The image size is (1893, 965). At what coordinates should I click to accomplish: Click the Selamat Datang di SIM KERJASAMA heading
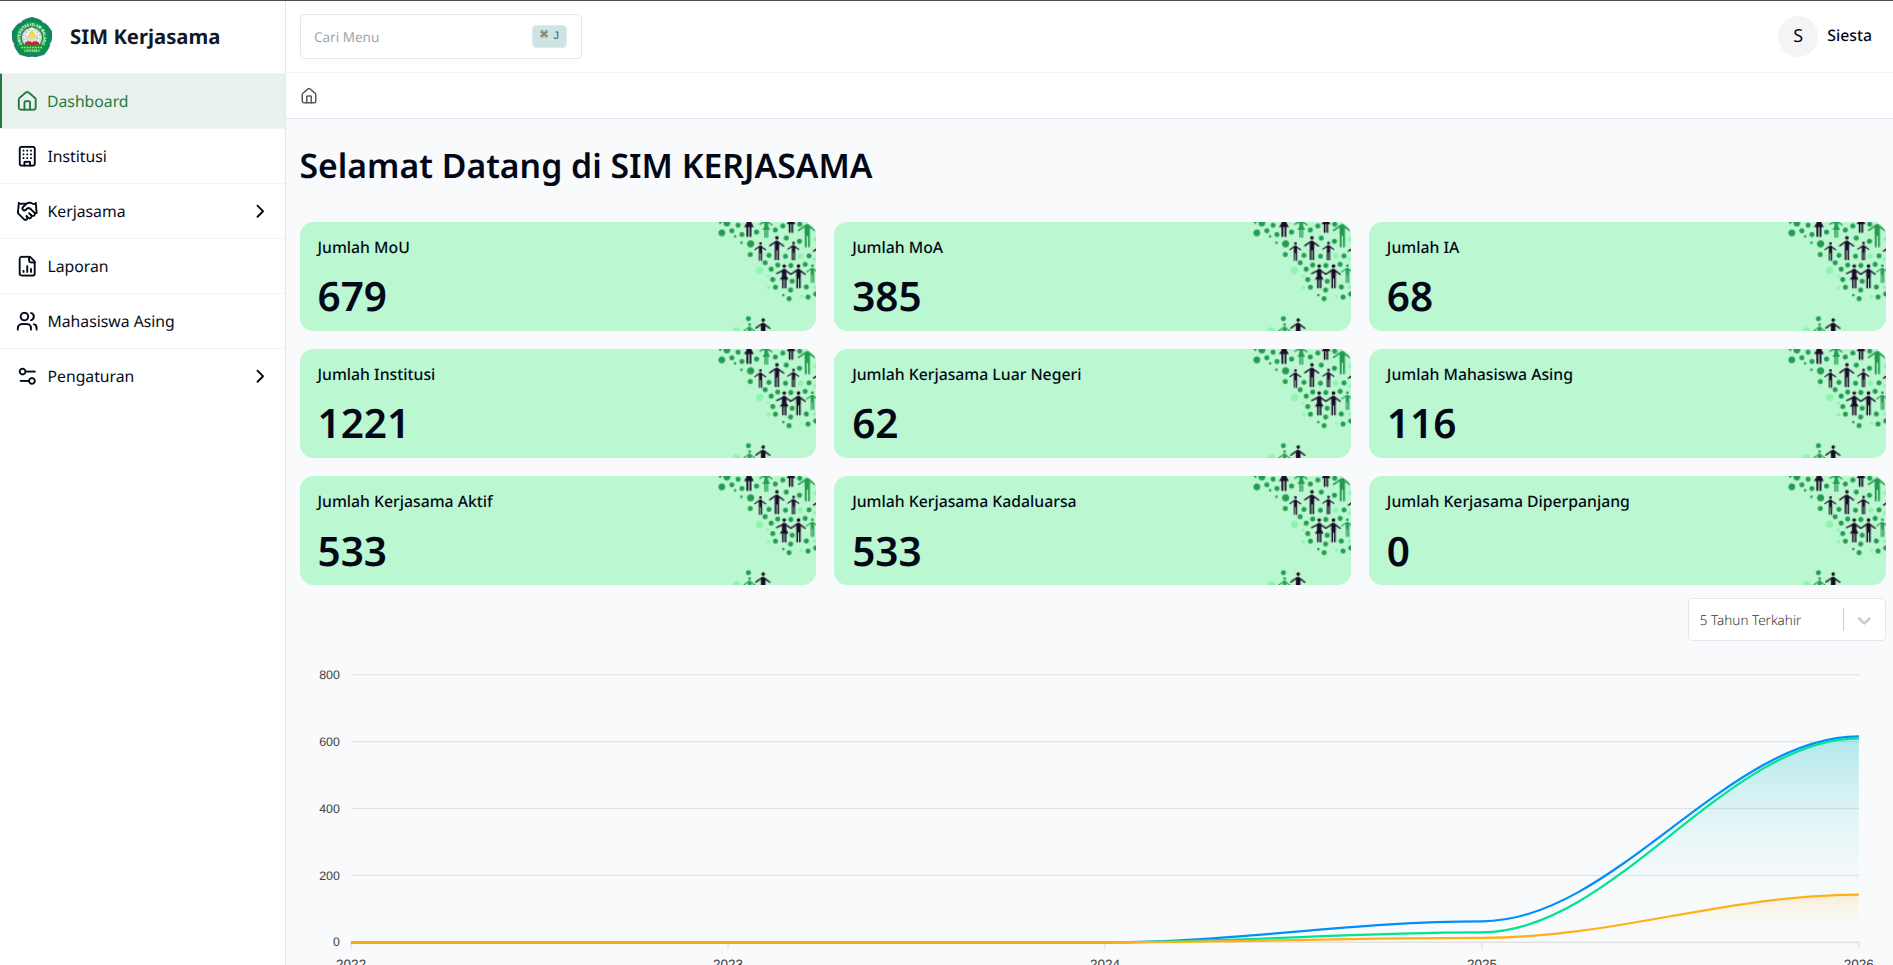coord(586,166)
